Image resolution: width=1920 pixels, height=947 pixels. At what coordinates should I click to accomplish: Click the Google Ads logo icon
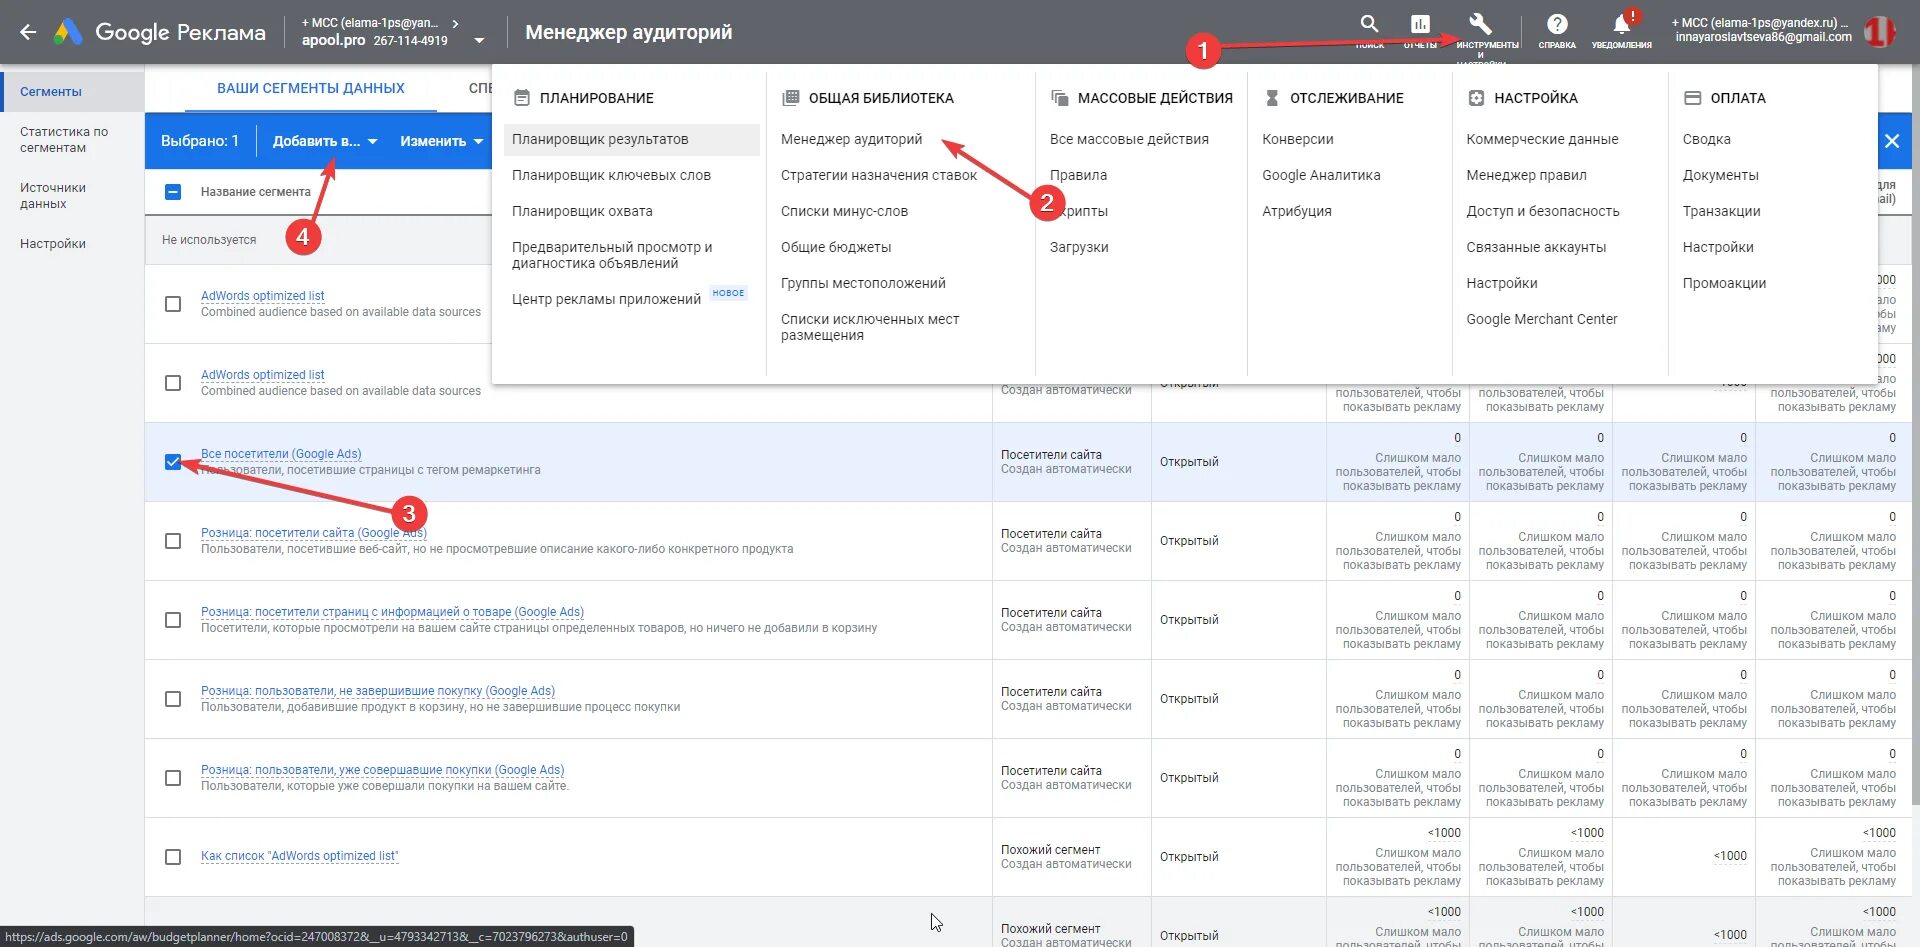pos(68,32)
